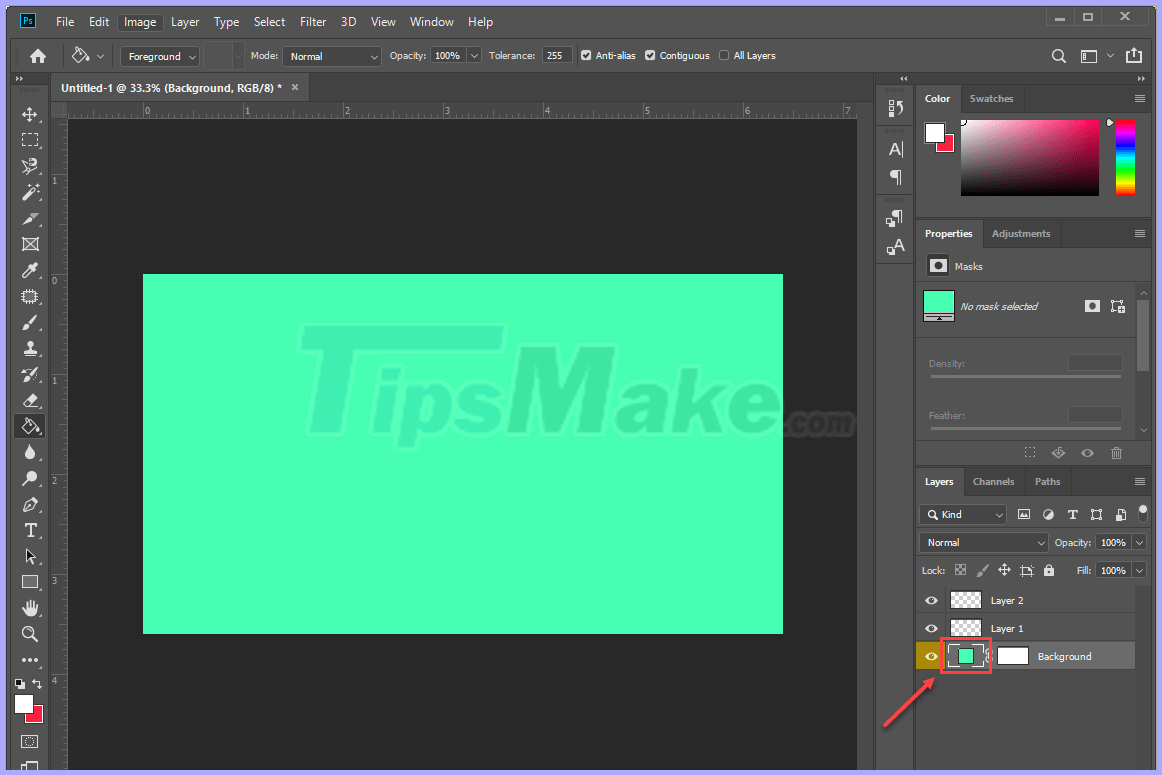Toggle the Contiguous checkbox
Screen dimensions: 1162x775
[650, 56]
